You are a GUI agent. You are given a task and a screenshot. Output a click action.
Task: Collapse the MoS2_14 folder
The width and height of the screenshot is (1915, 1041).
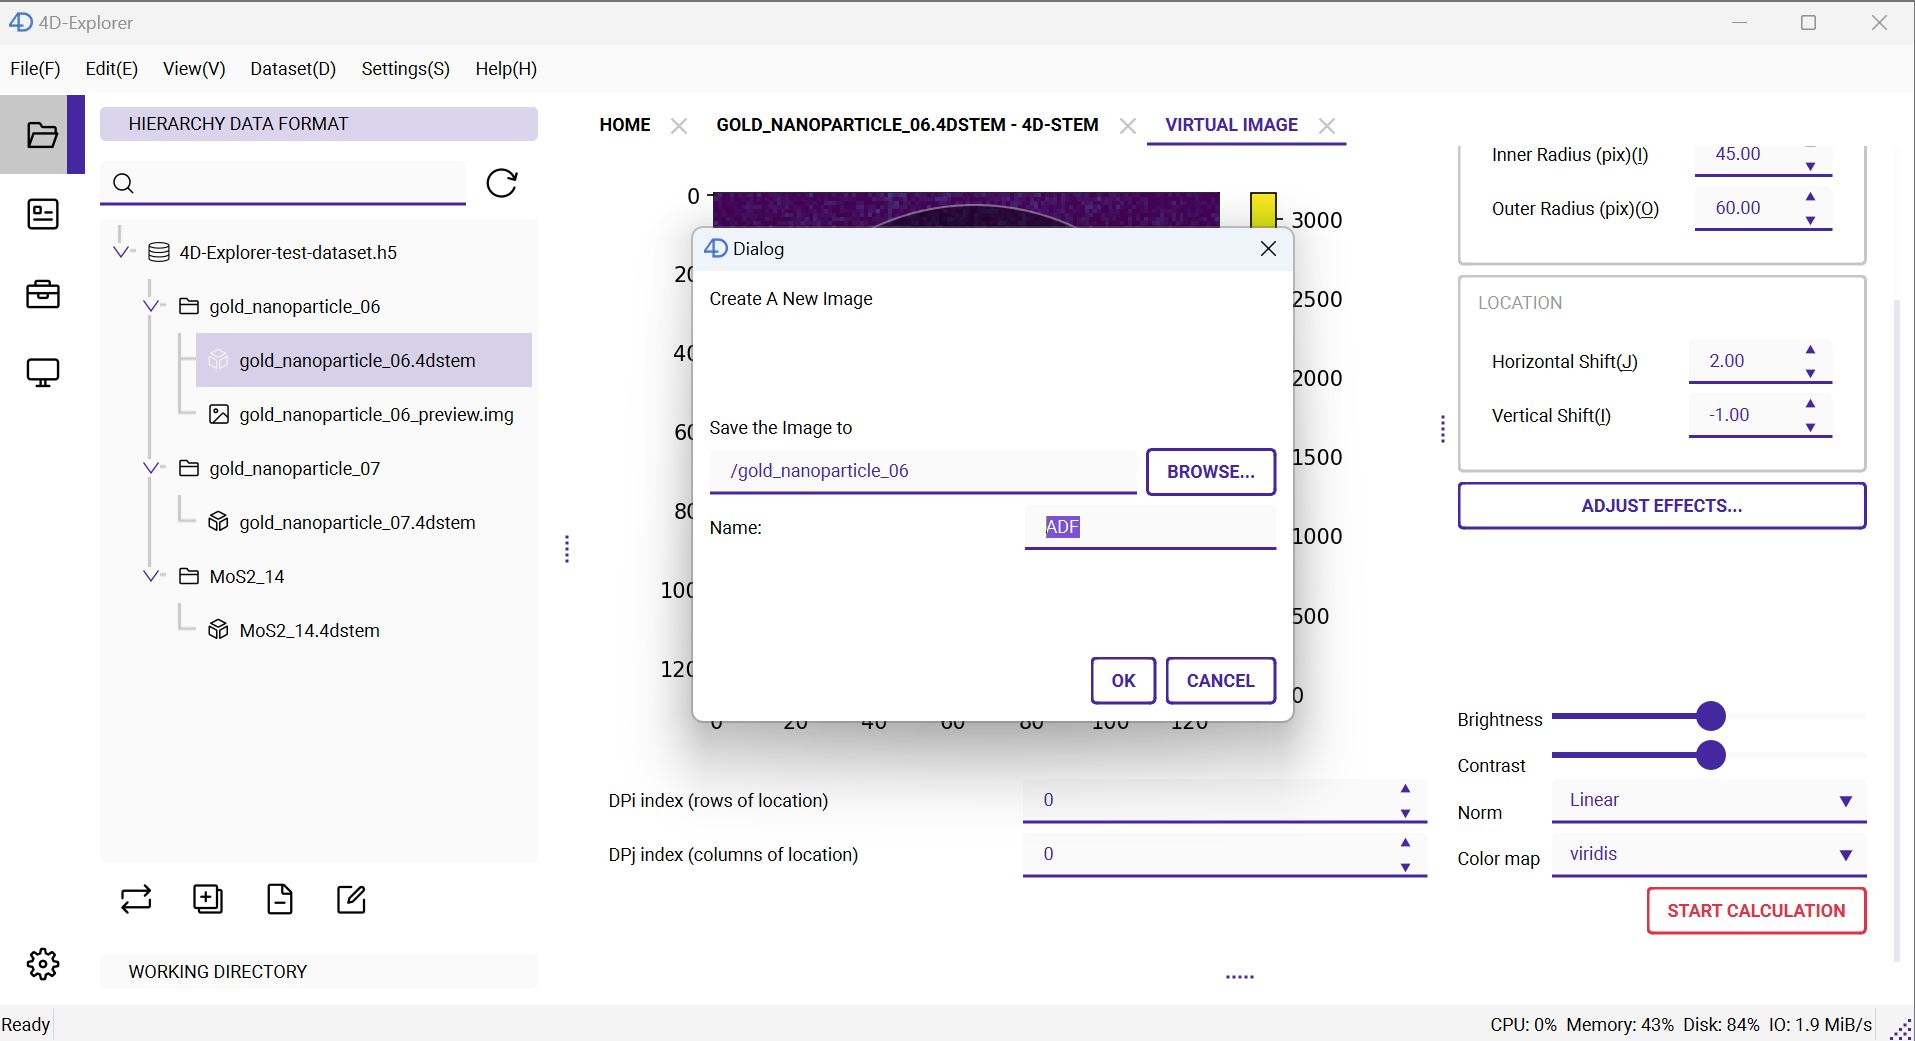point(151,576)
